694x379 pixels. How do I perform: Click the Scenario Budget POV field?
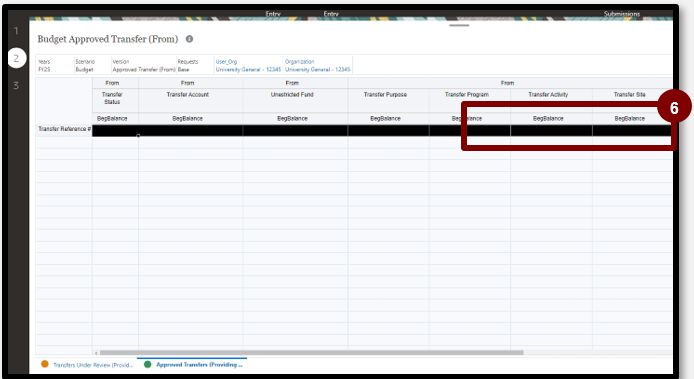85,66
